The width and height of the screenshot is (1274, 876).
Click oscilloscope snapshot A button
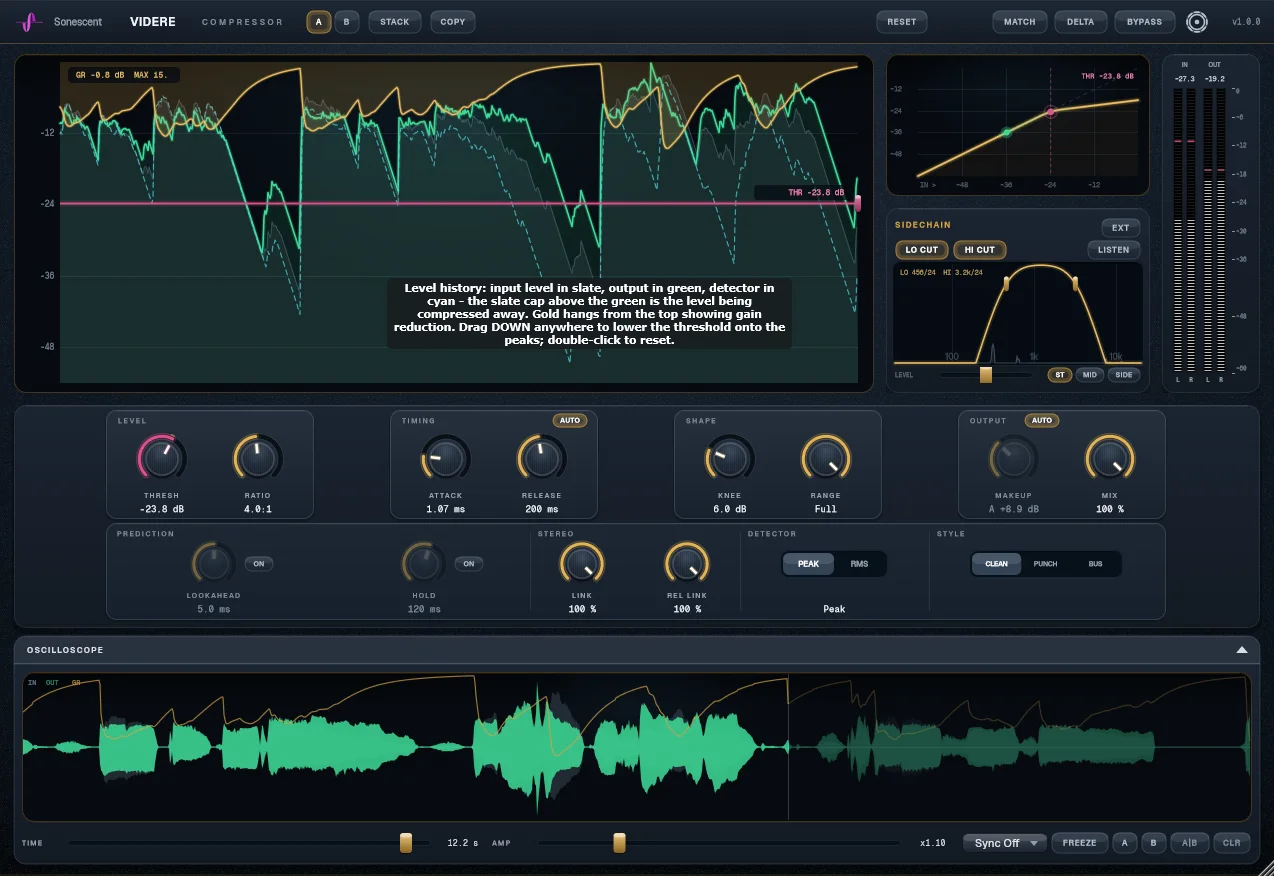[x=1125, y=843]
